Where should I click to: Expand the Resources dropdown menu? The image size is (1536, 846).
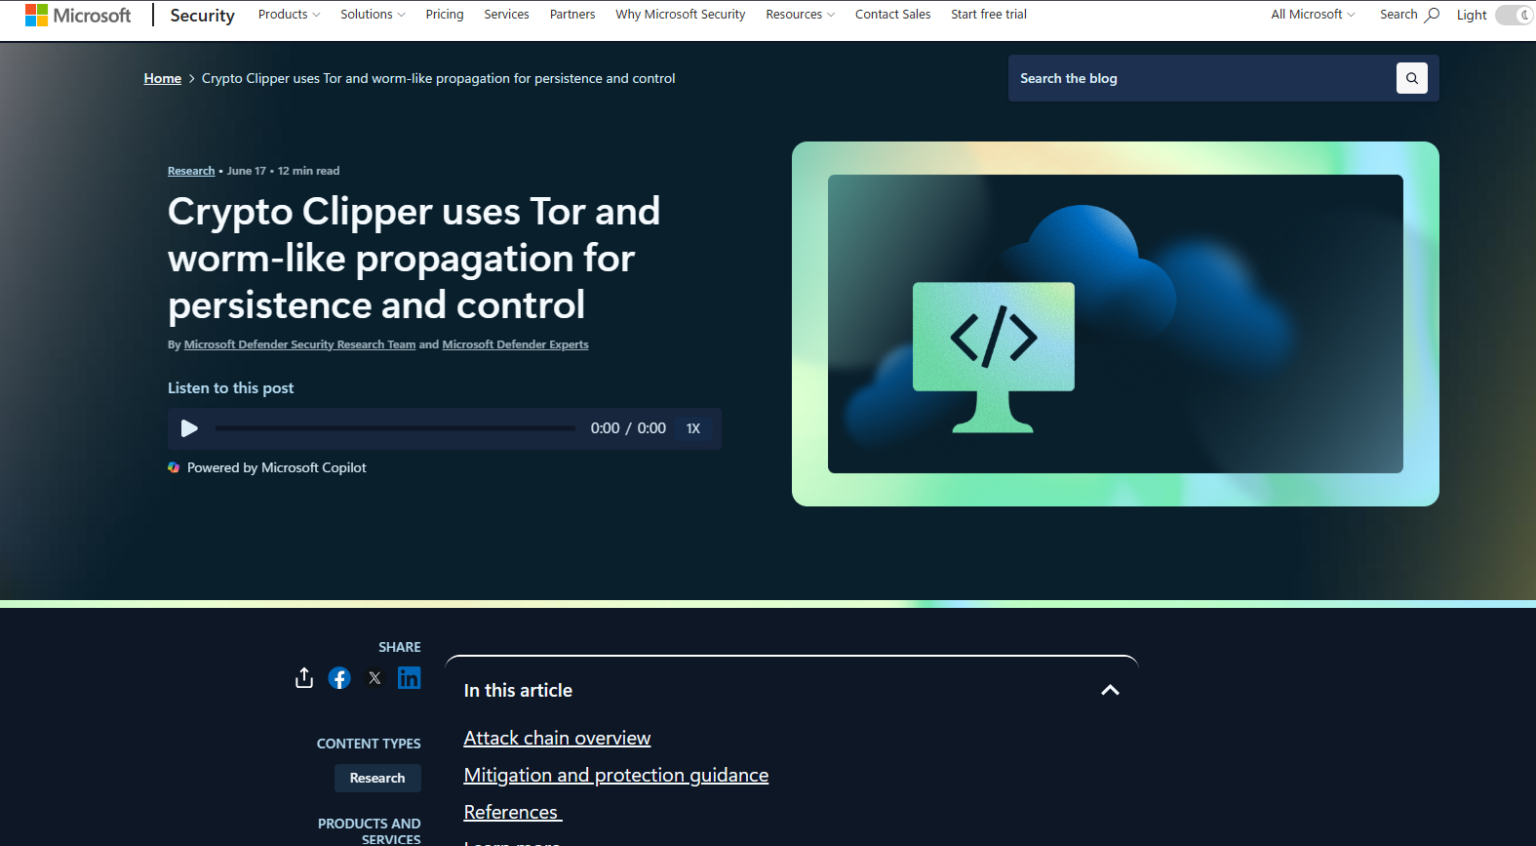800,14
